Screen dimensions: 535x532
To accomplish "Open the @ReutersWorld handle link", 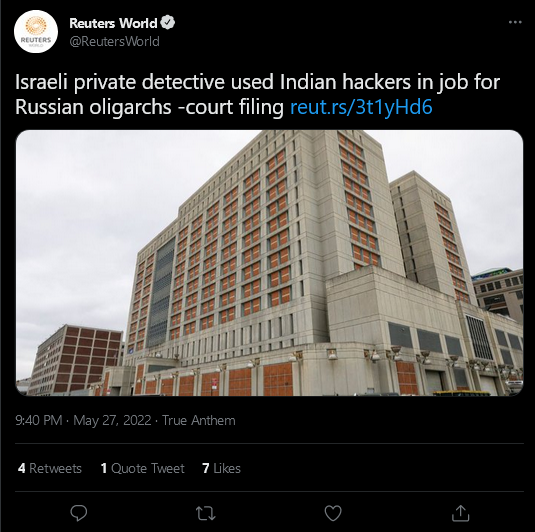I will [114, 42].
